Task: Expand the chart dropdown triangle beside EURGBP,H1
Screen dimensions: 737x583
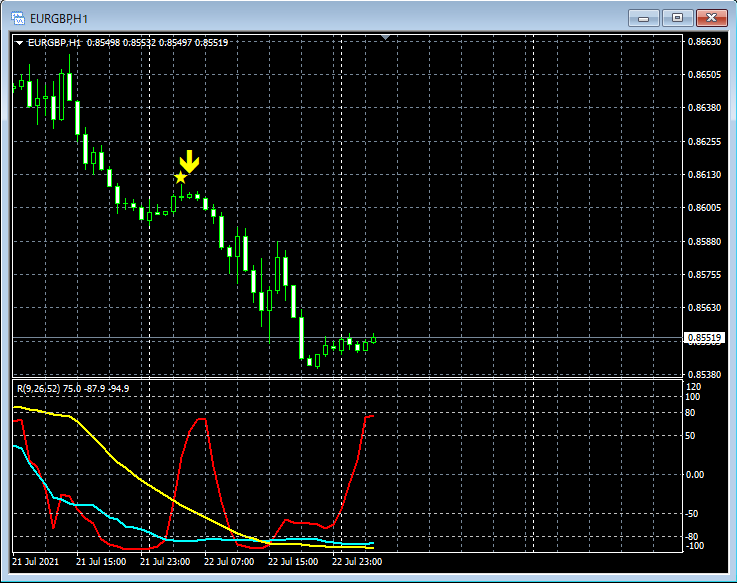Action: click(x=19, y=43)
